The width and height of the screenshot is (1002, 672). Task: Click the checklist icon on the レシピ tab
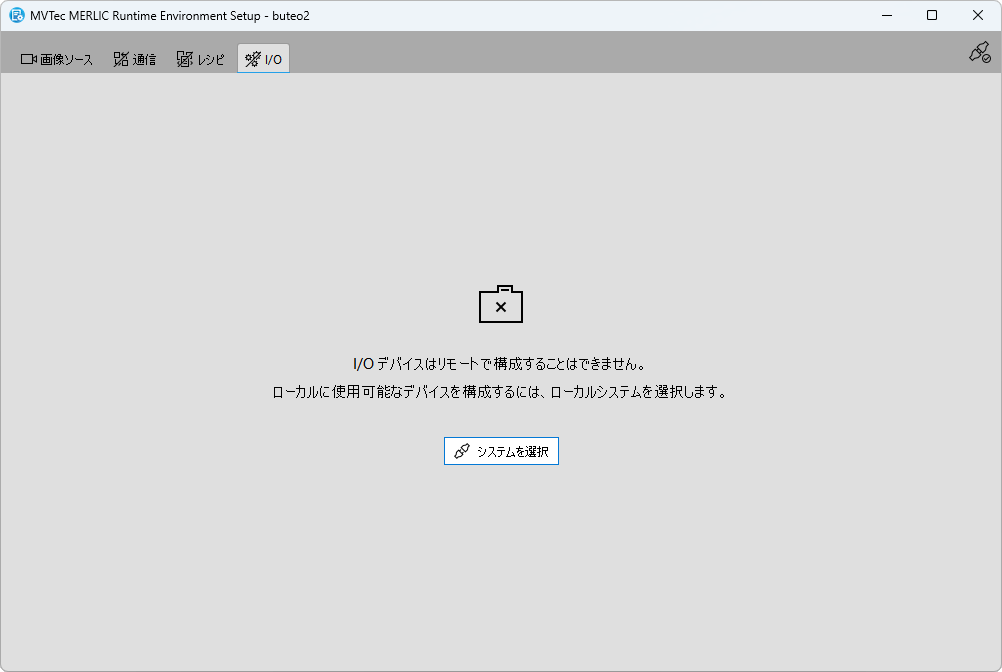click(184, 59)
